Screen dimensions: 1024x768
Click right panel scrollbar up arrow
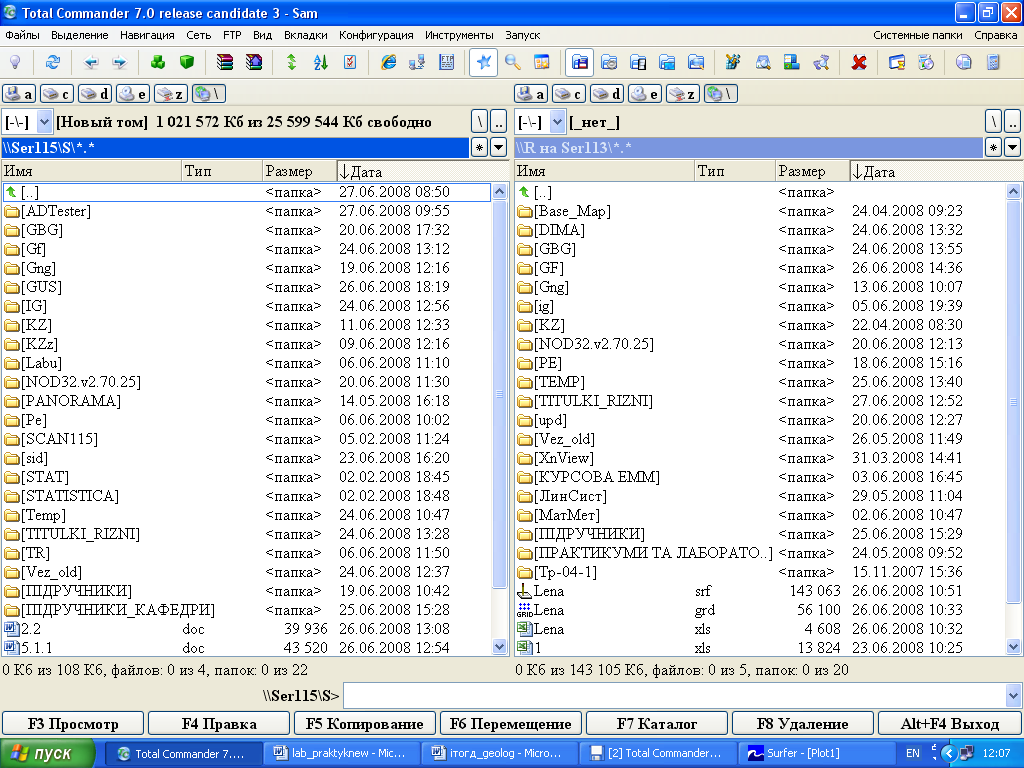click(1013, 191)
